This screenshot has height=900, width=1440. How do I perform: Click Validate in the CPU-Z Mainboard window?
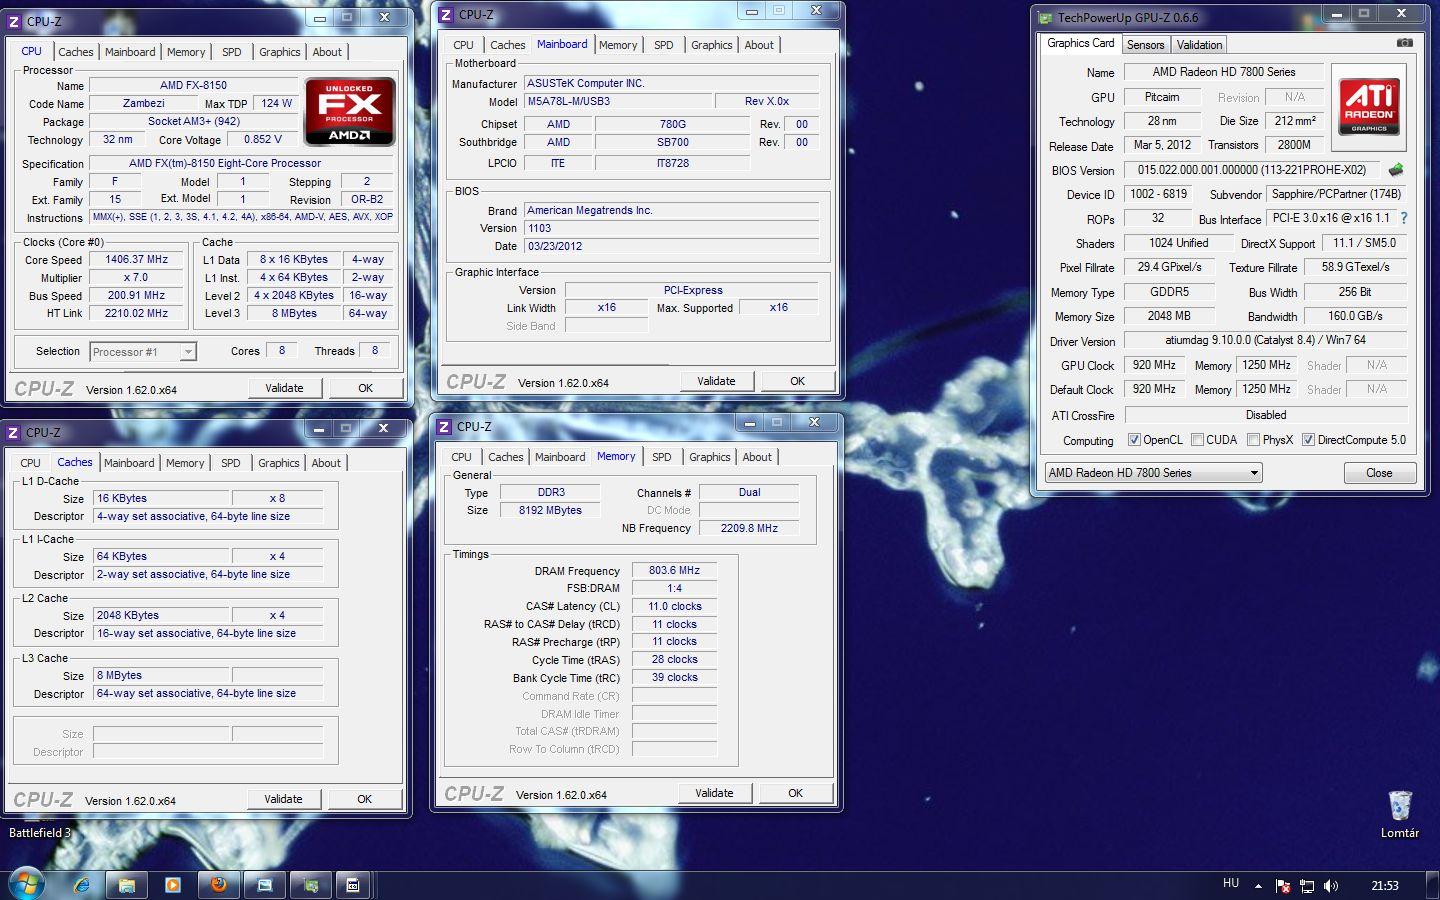[716, 381]
